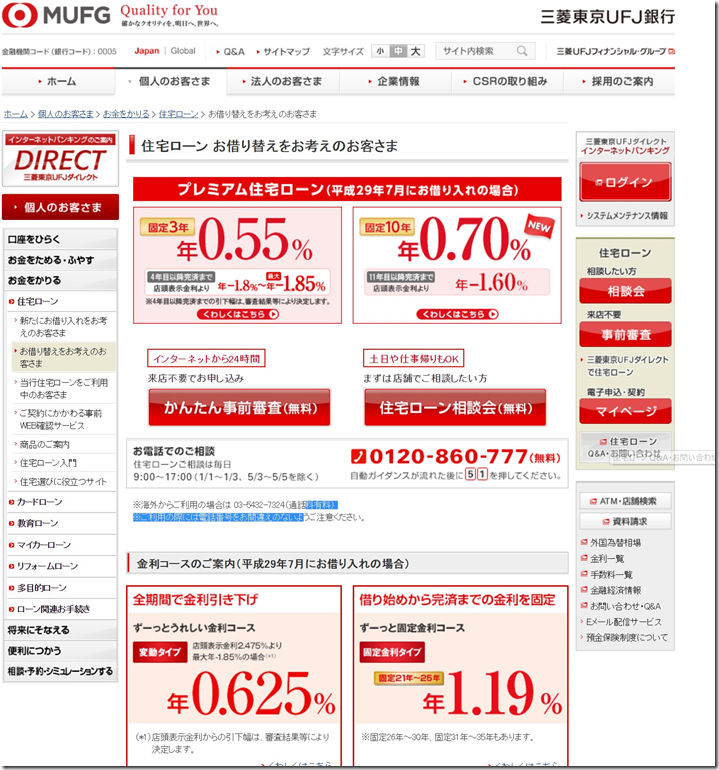
Task: Open 三菱東京UFJダイレクトで住宅ローン link
Action: pos(625,366)
